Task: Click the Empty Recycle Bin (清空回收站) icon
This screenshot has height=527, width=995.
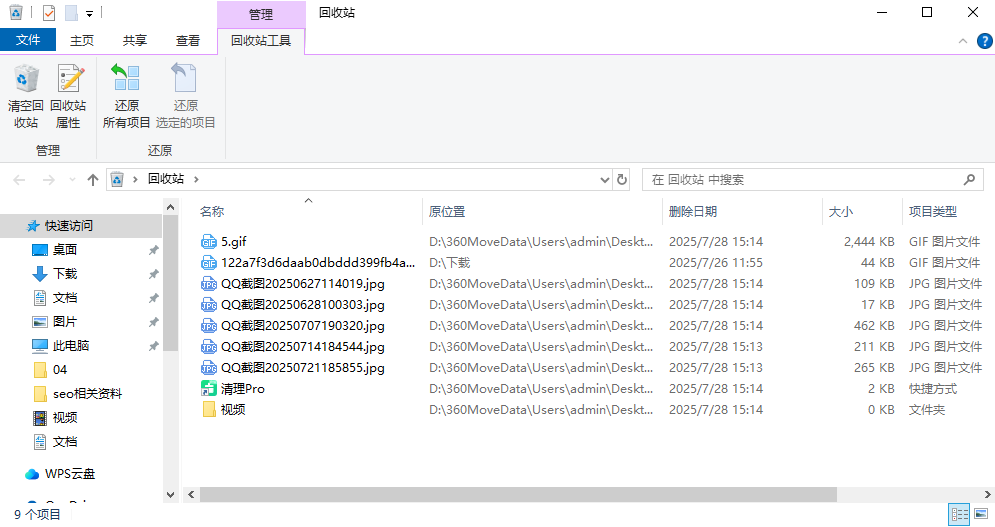Action: pyautogui.click(x=26, y=96)
